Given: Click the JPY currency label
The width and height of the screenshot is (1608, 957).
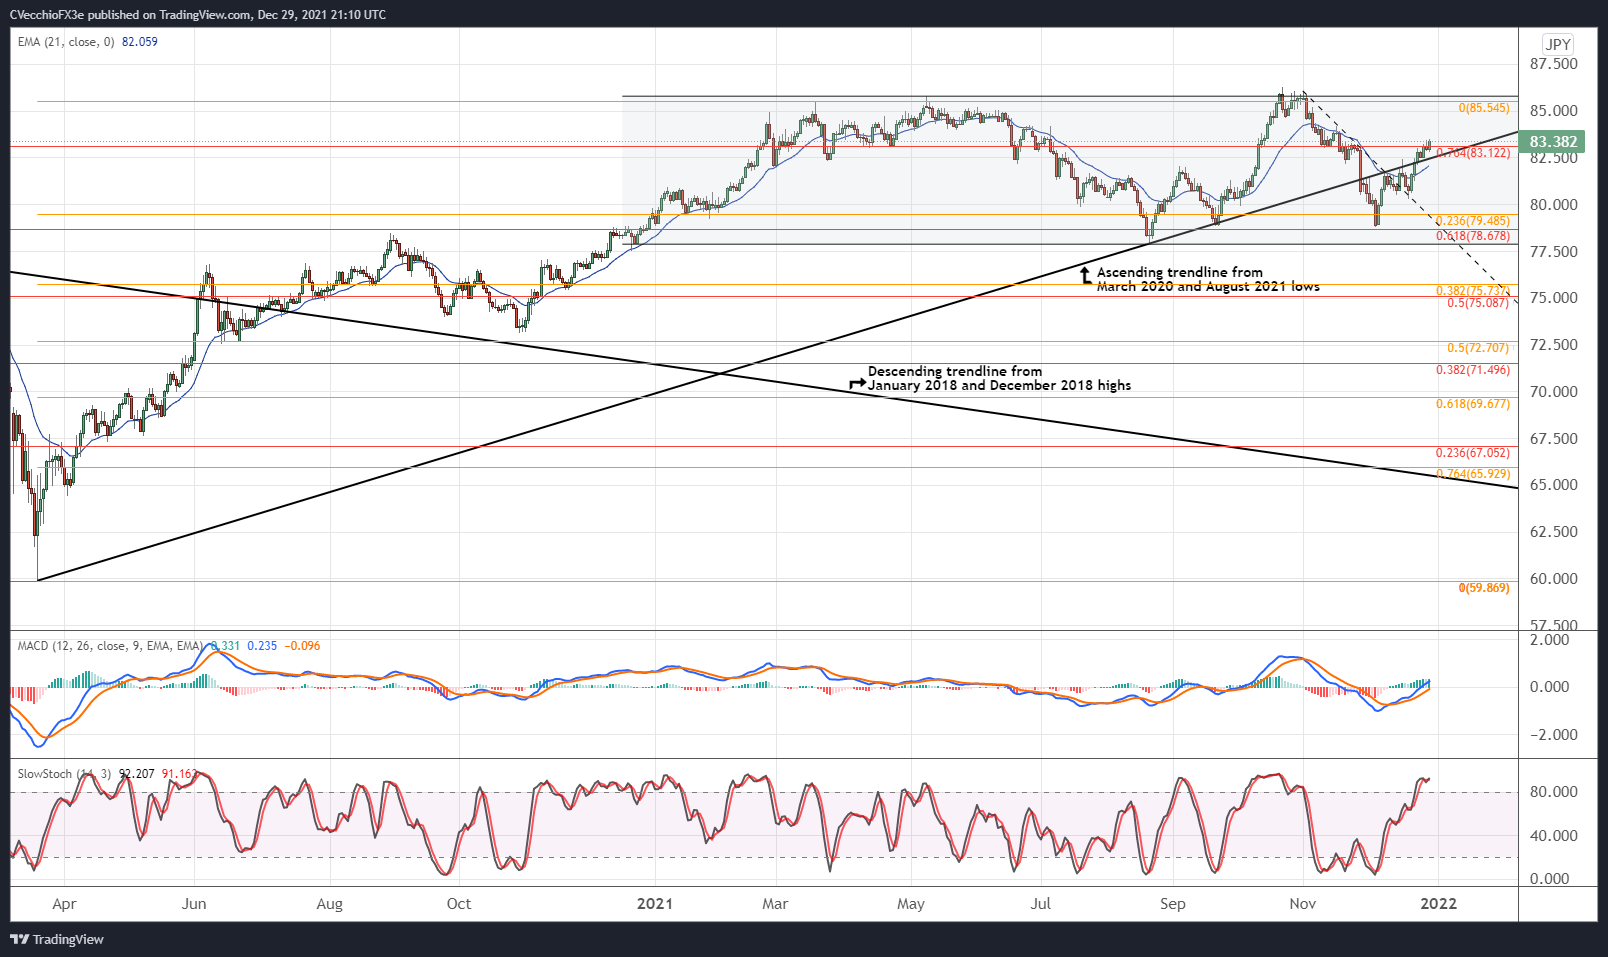Looking at the screenshot, I should 1558,44.
